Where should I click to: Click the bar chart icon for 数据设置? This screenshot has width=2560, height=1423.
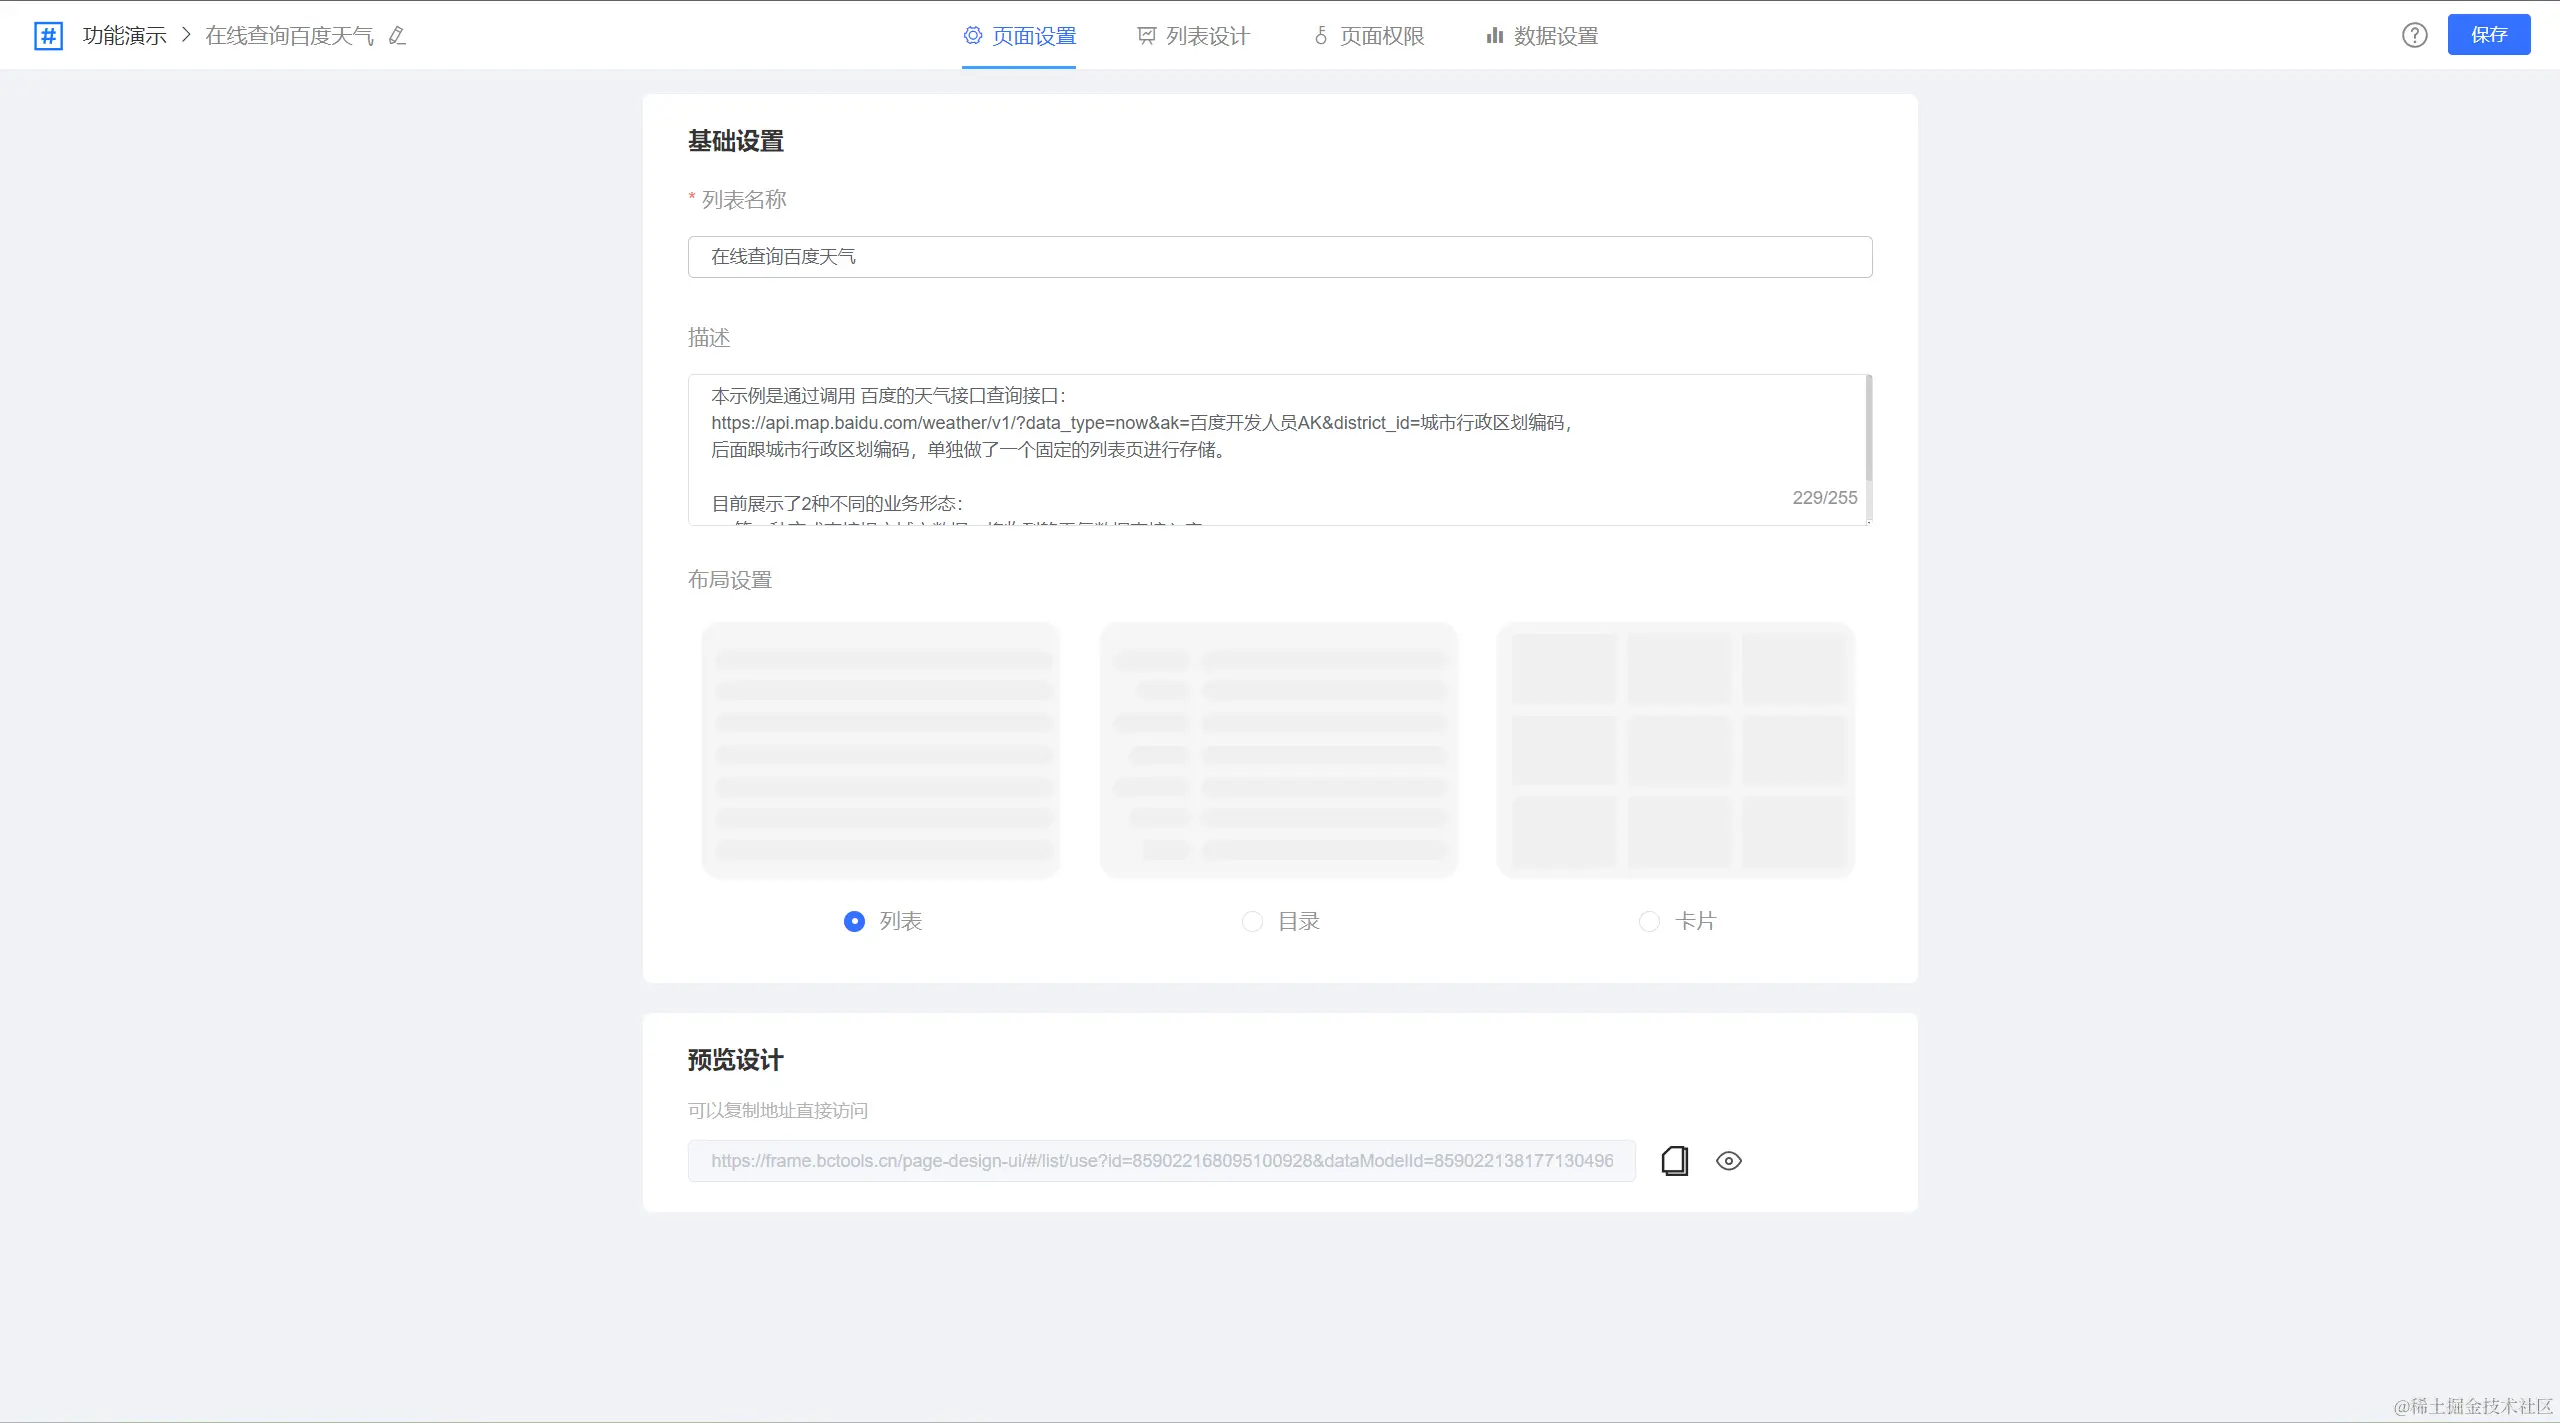[1494, 36]
